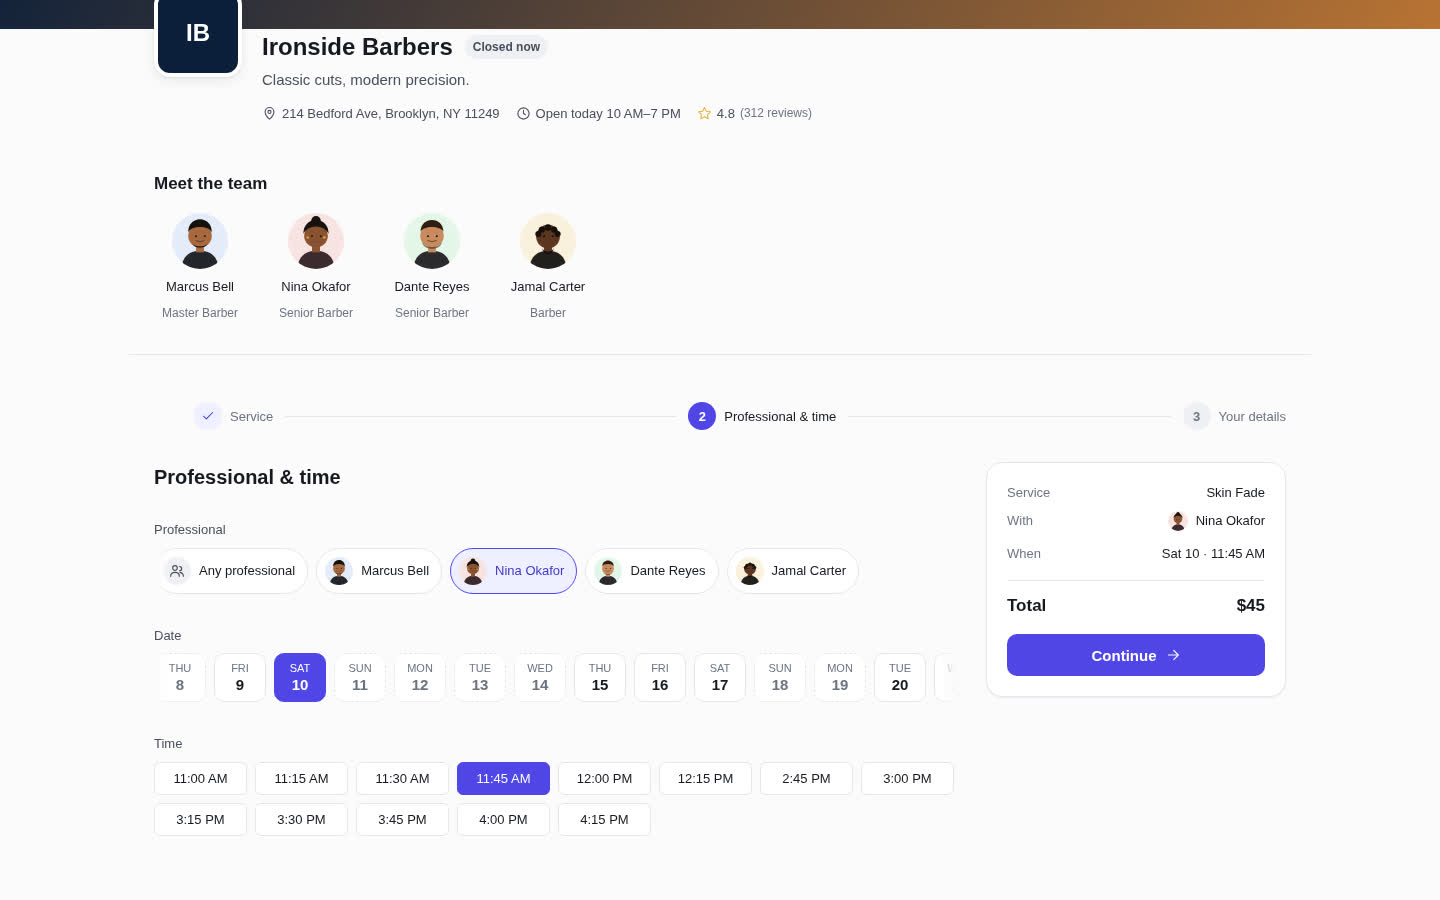1440x900 pixels.
Task: Click the IB shop logo
Action: (198, 34)
